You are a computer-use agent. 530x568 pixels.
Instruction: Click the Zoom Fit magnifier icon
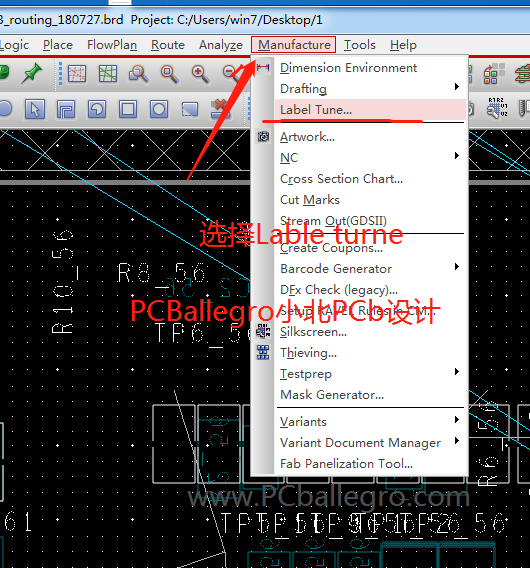(169, 74)
